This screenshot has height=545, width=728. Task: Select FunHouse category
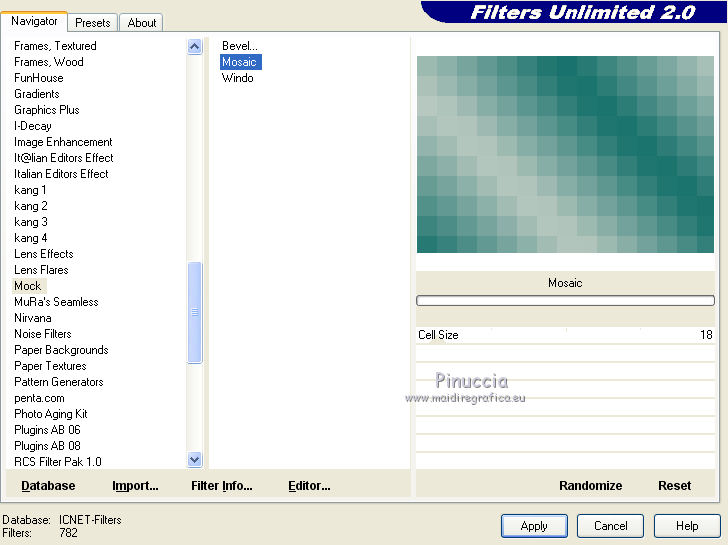tap(39, 78)
